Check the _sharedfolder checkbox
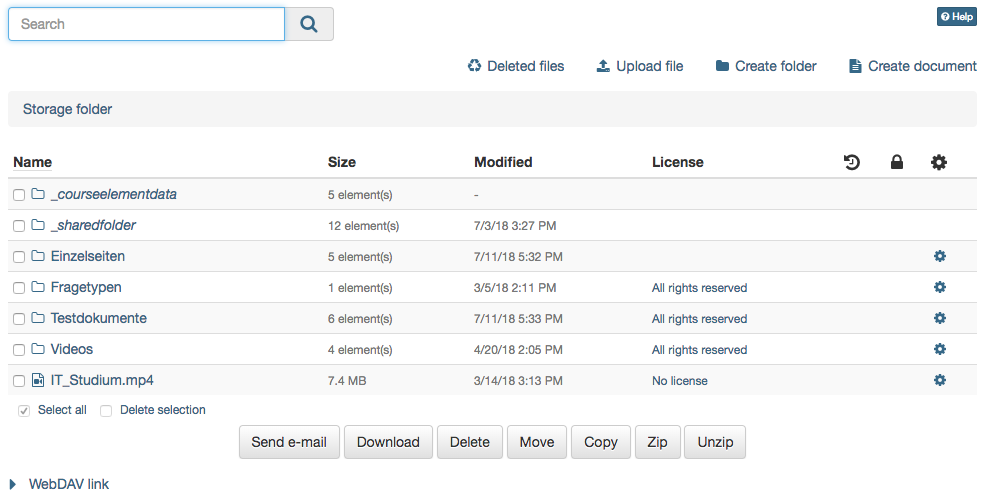 (x=19, y=226)
